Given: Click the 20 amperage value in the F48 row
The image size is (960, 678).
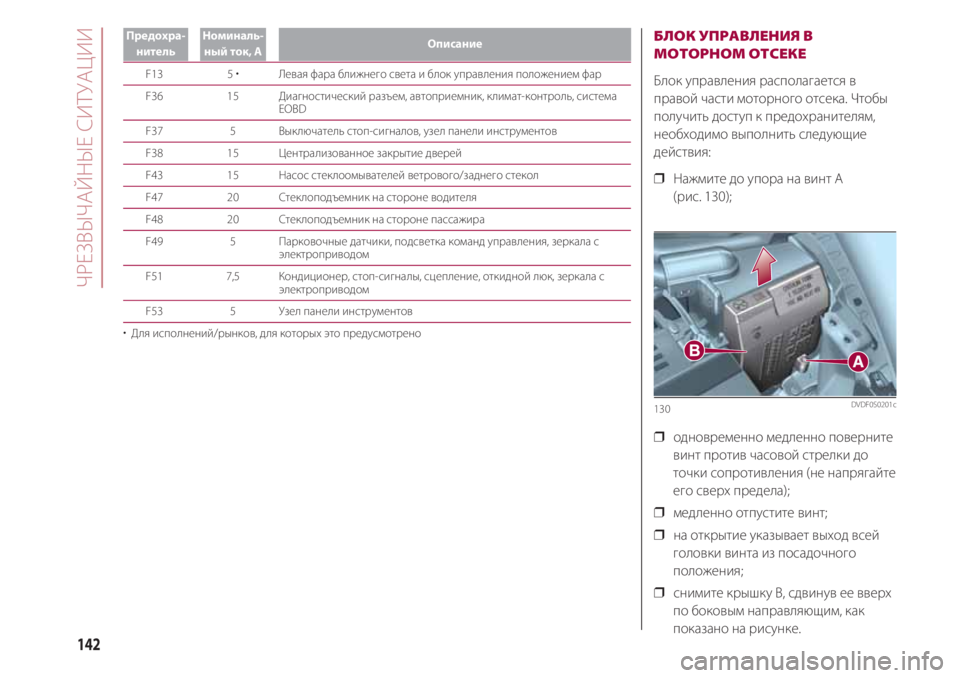Looking at the screenshot, I should point(233,219).
